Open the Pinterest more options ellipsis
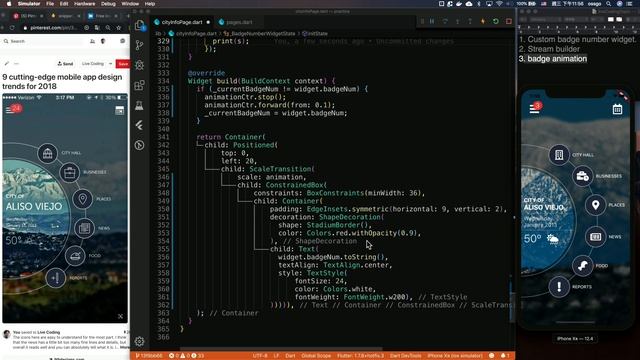Image resolution: width=640 pixels, height=360 pixels. [16, 64]
